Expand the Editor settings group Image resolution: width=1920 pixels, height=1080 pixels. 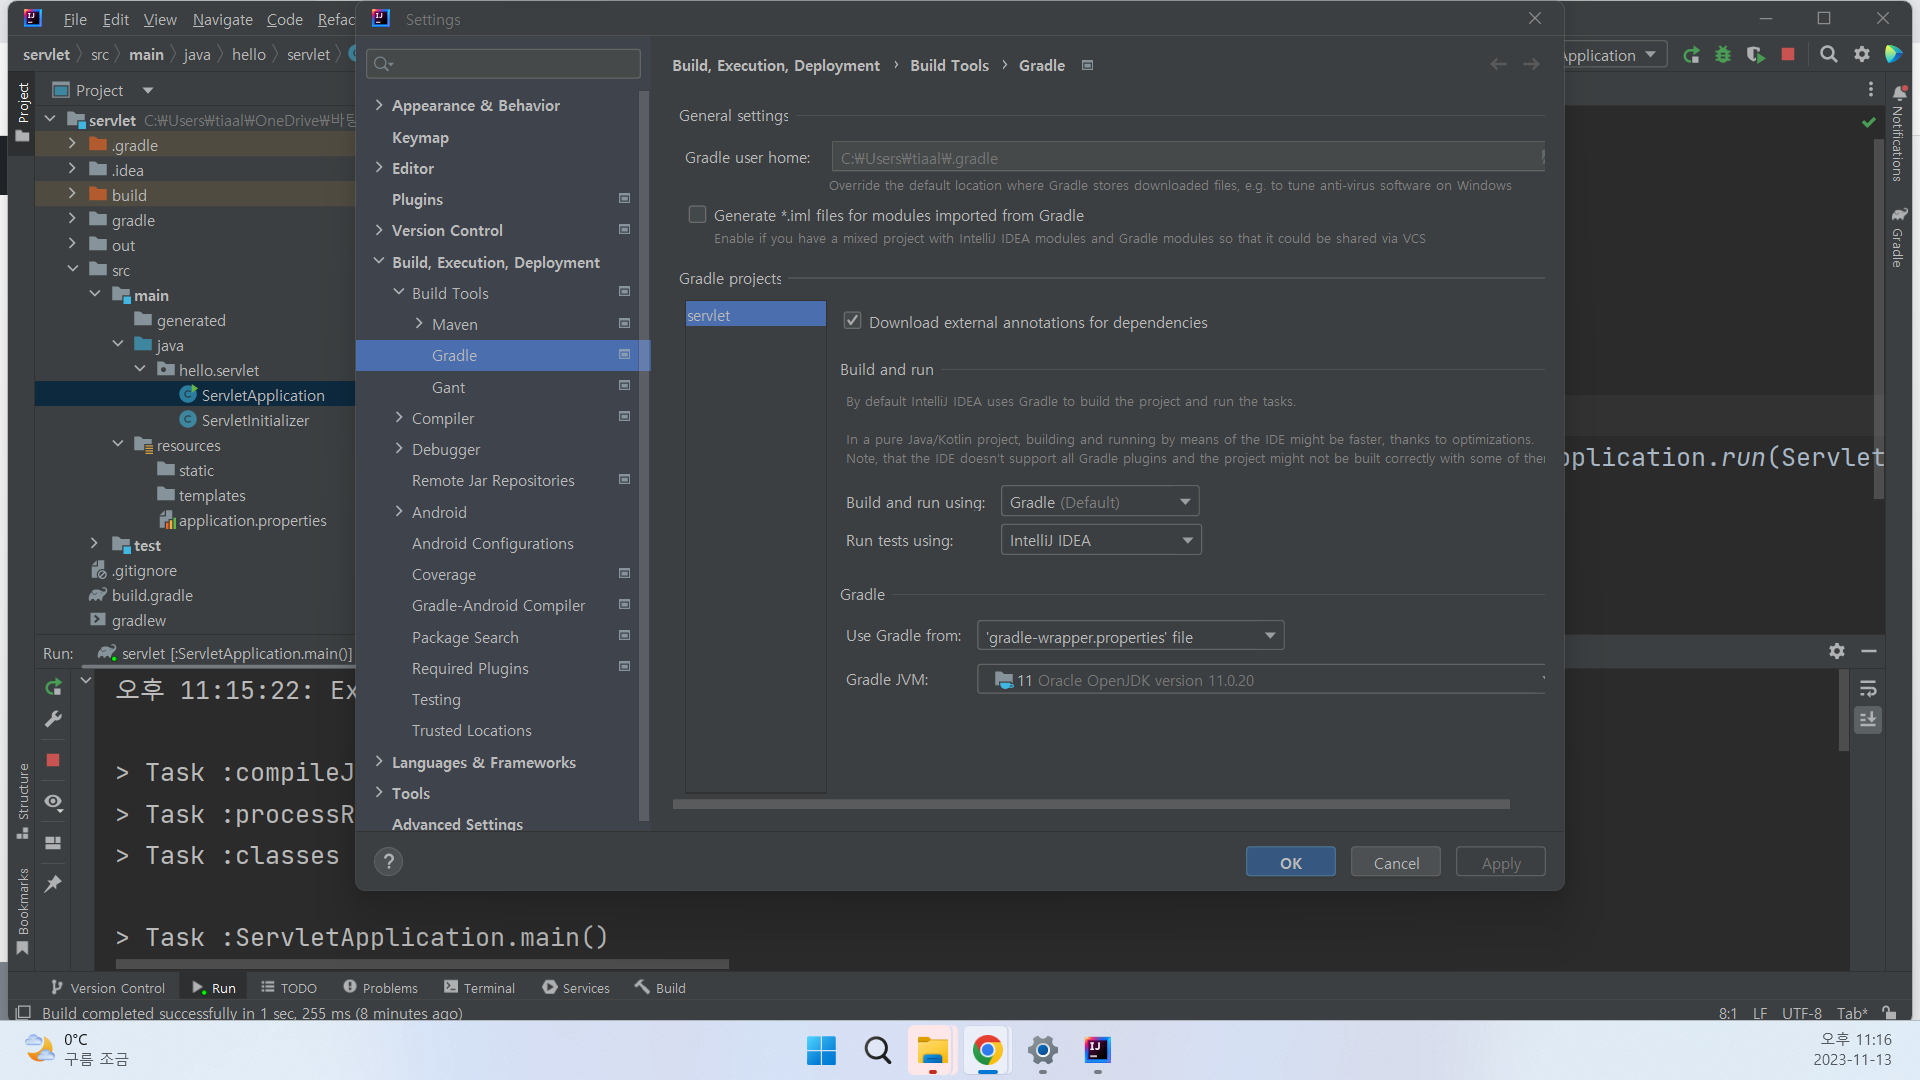click(x=379, y=168)
